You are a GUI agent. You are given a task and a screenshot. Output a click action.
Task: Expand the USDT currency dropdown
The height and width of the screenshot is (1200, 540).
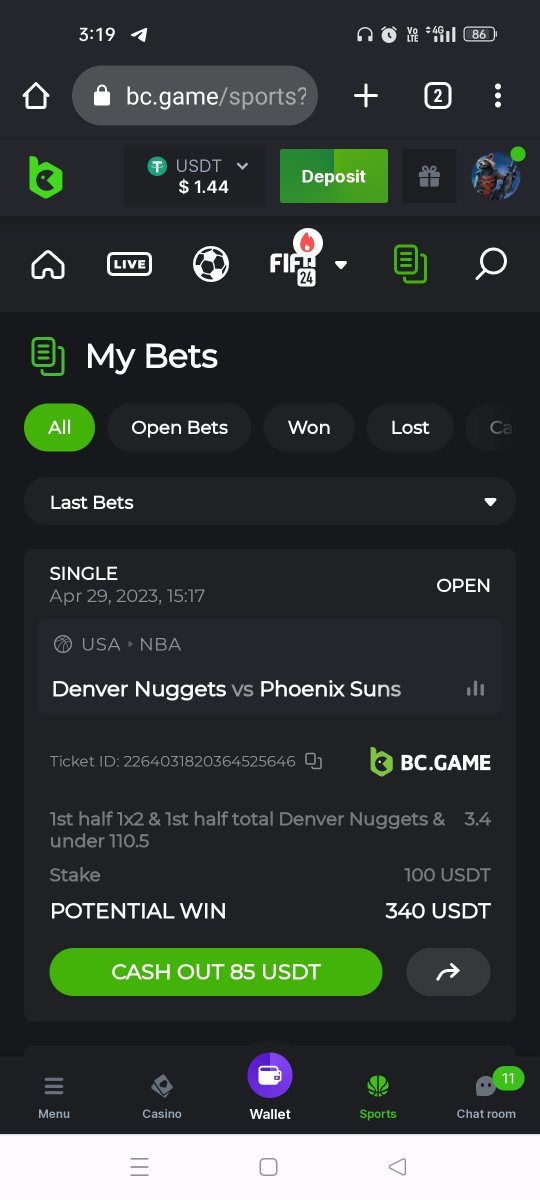[x=195, y=176]
